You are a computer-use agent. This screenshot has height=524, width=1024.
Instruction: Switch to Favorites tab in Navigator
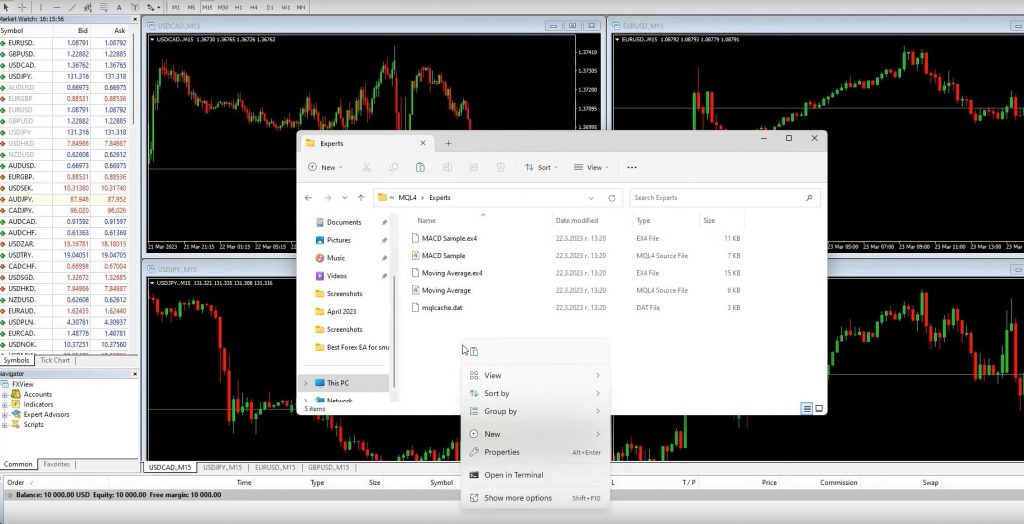tap(57, 465)
